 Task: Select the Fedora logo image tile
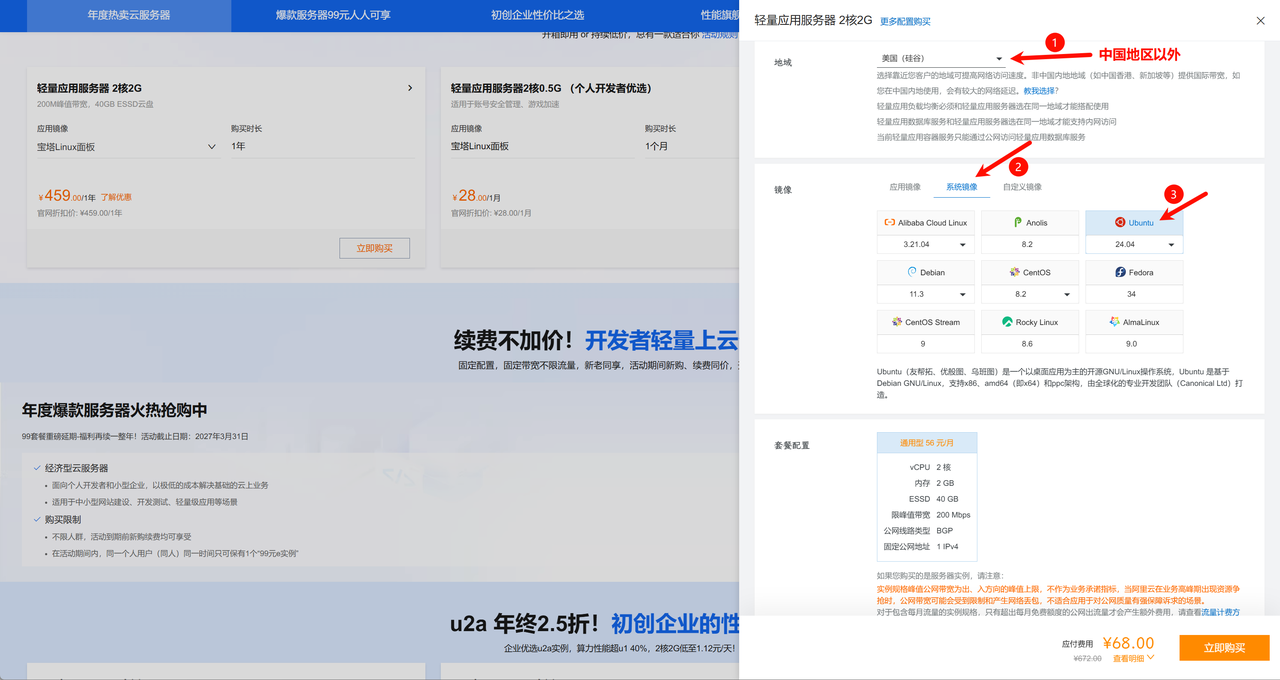(1121, 272)
